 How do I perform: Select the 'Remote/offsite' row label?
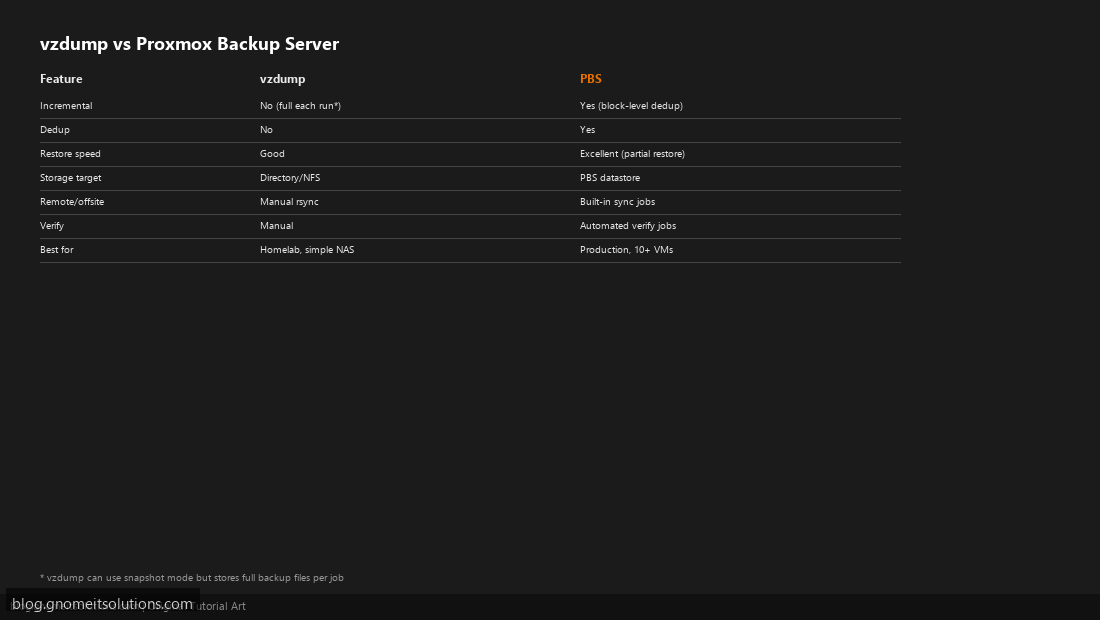coord(72,201)
